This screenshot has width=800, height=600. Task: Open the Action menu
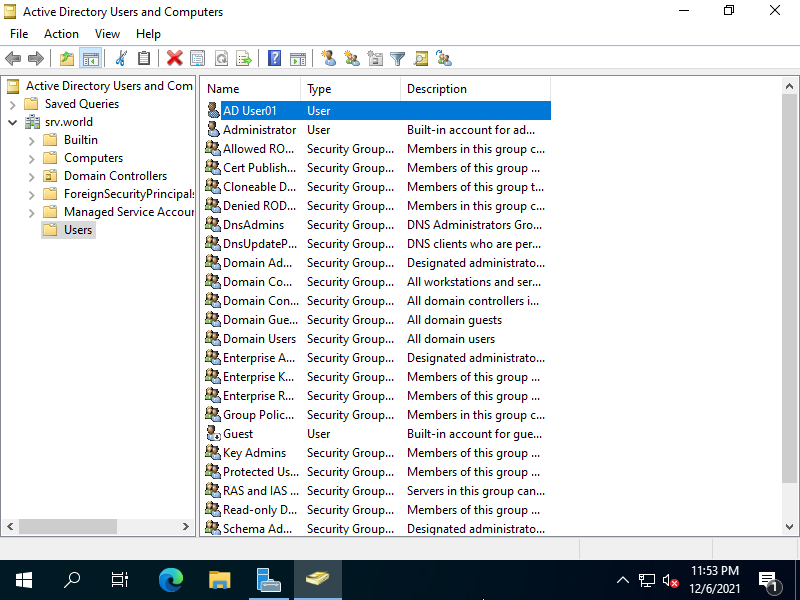61,33
